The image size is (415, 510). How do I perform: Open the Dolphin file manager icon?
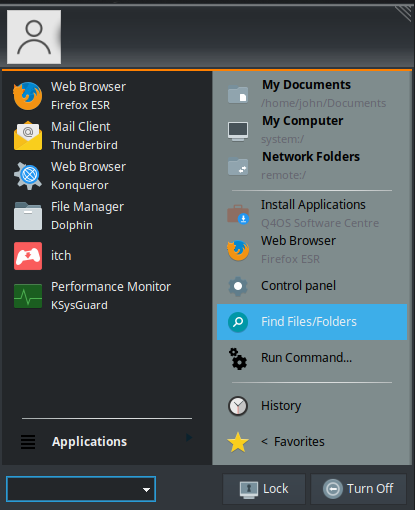coord(28,216)
